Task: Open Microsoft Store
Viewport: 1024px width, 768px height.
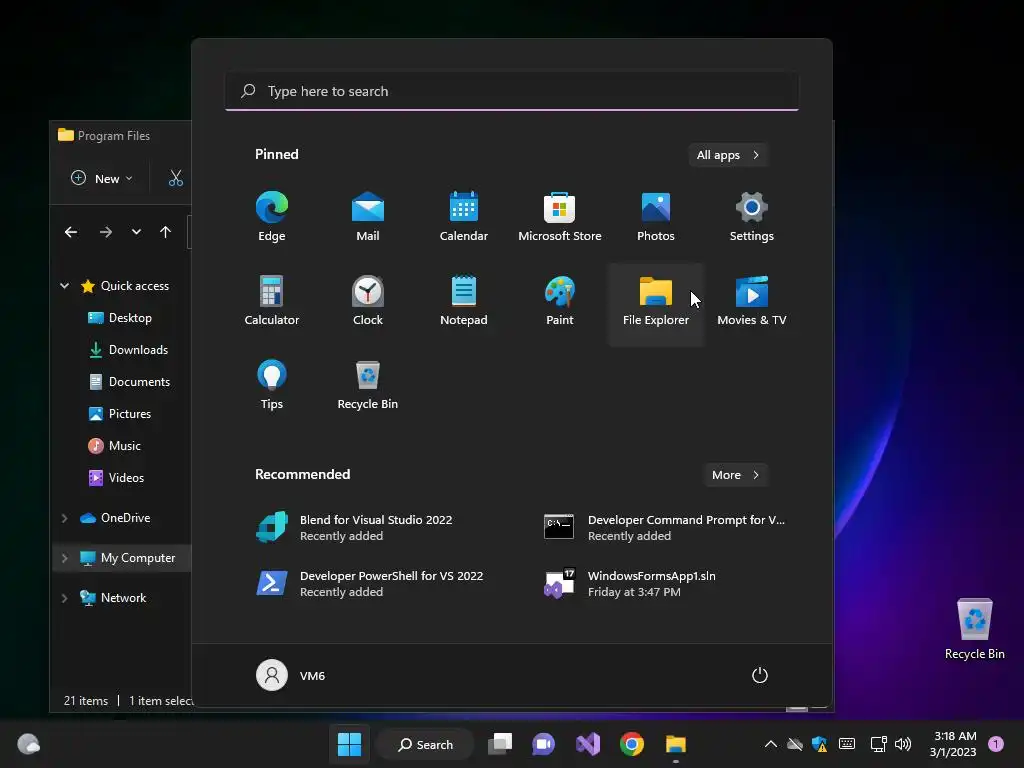Action: tap(560, 217)
